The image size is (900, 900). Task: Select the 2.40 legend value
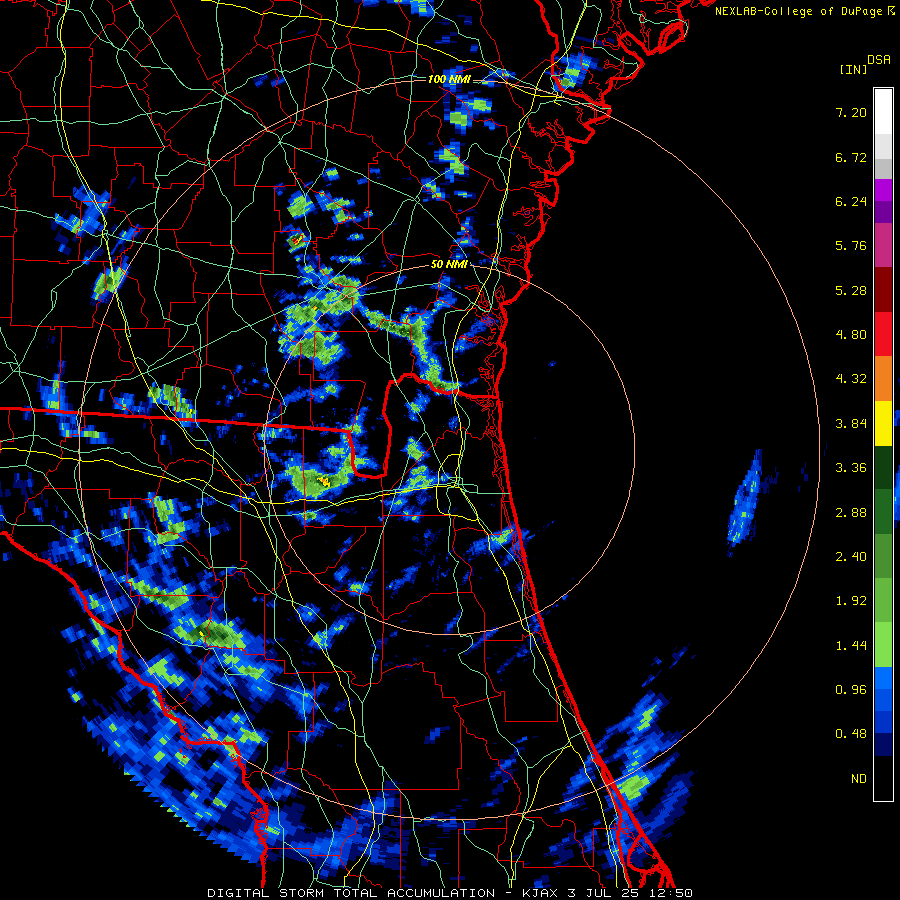pos(851,557)
